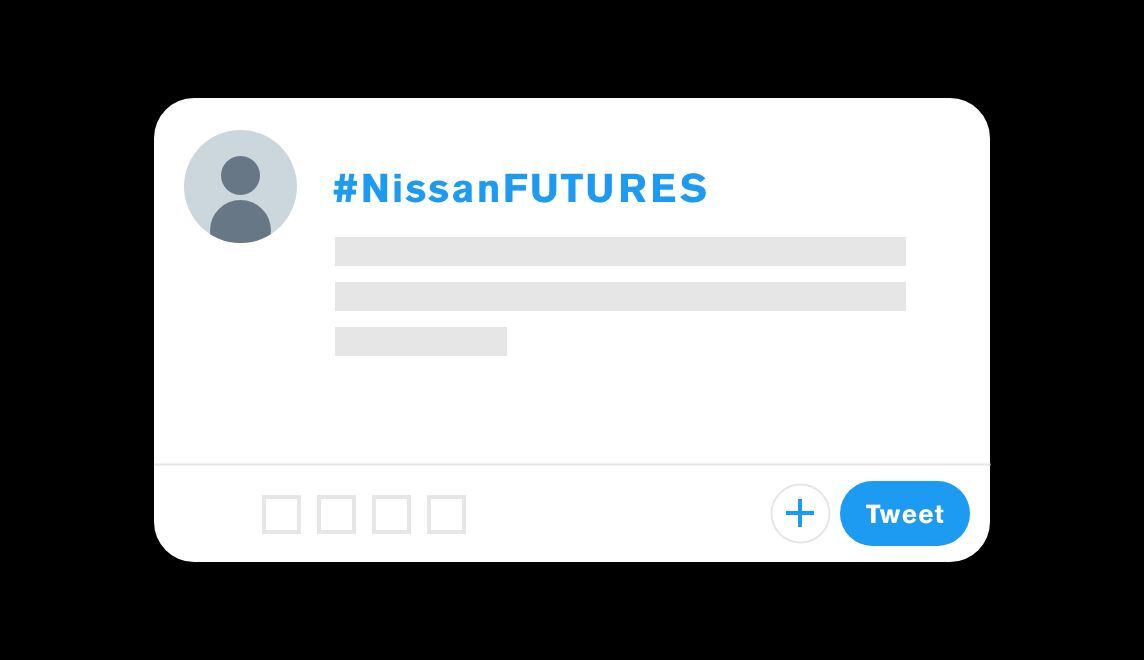Focus the empty compose area below the text
The height and width of the screenshot is (660, 1144).
[620, 410]
